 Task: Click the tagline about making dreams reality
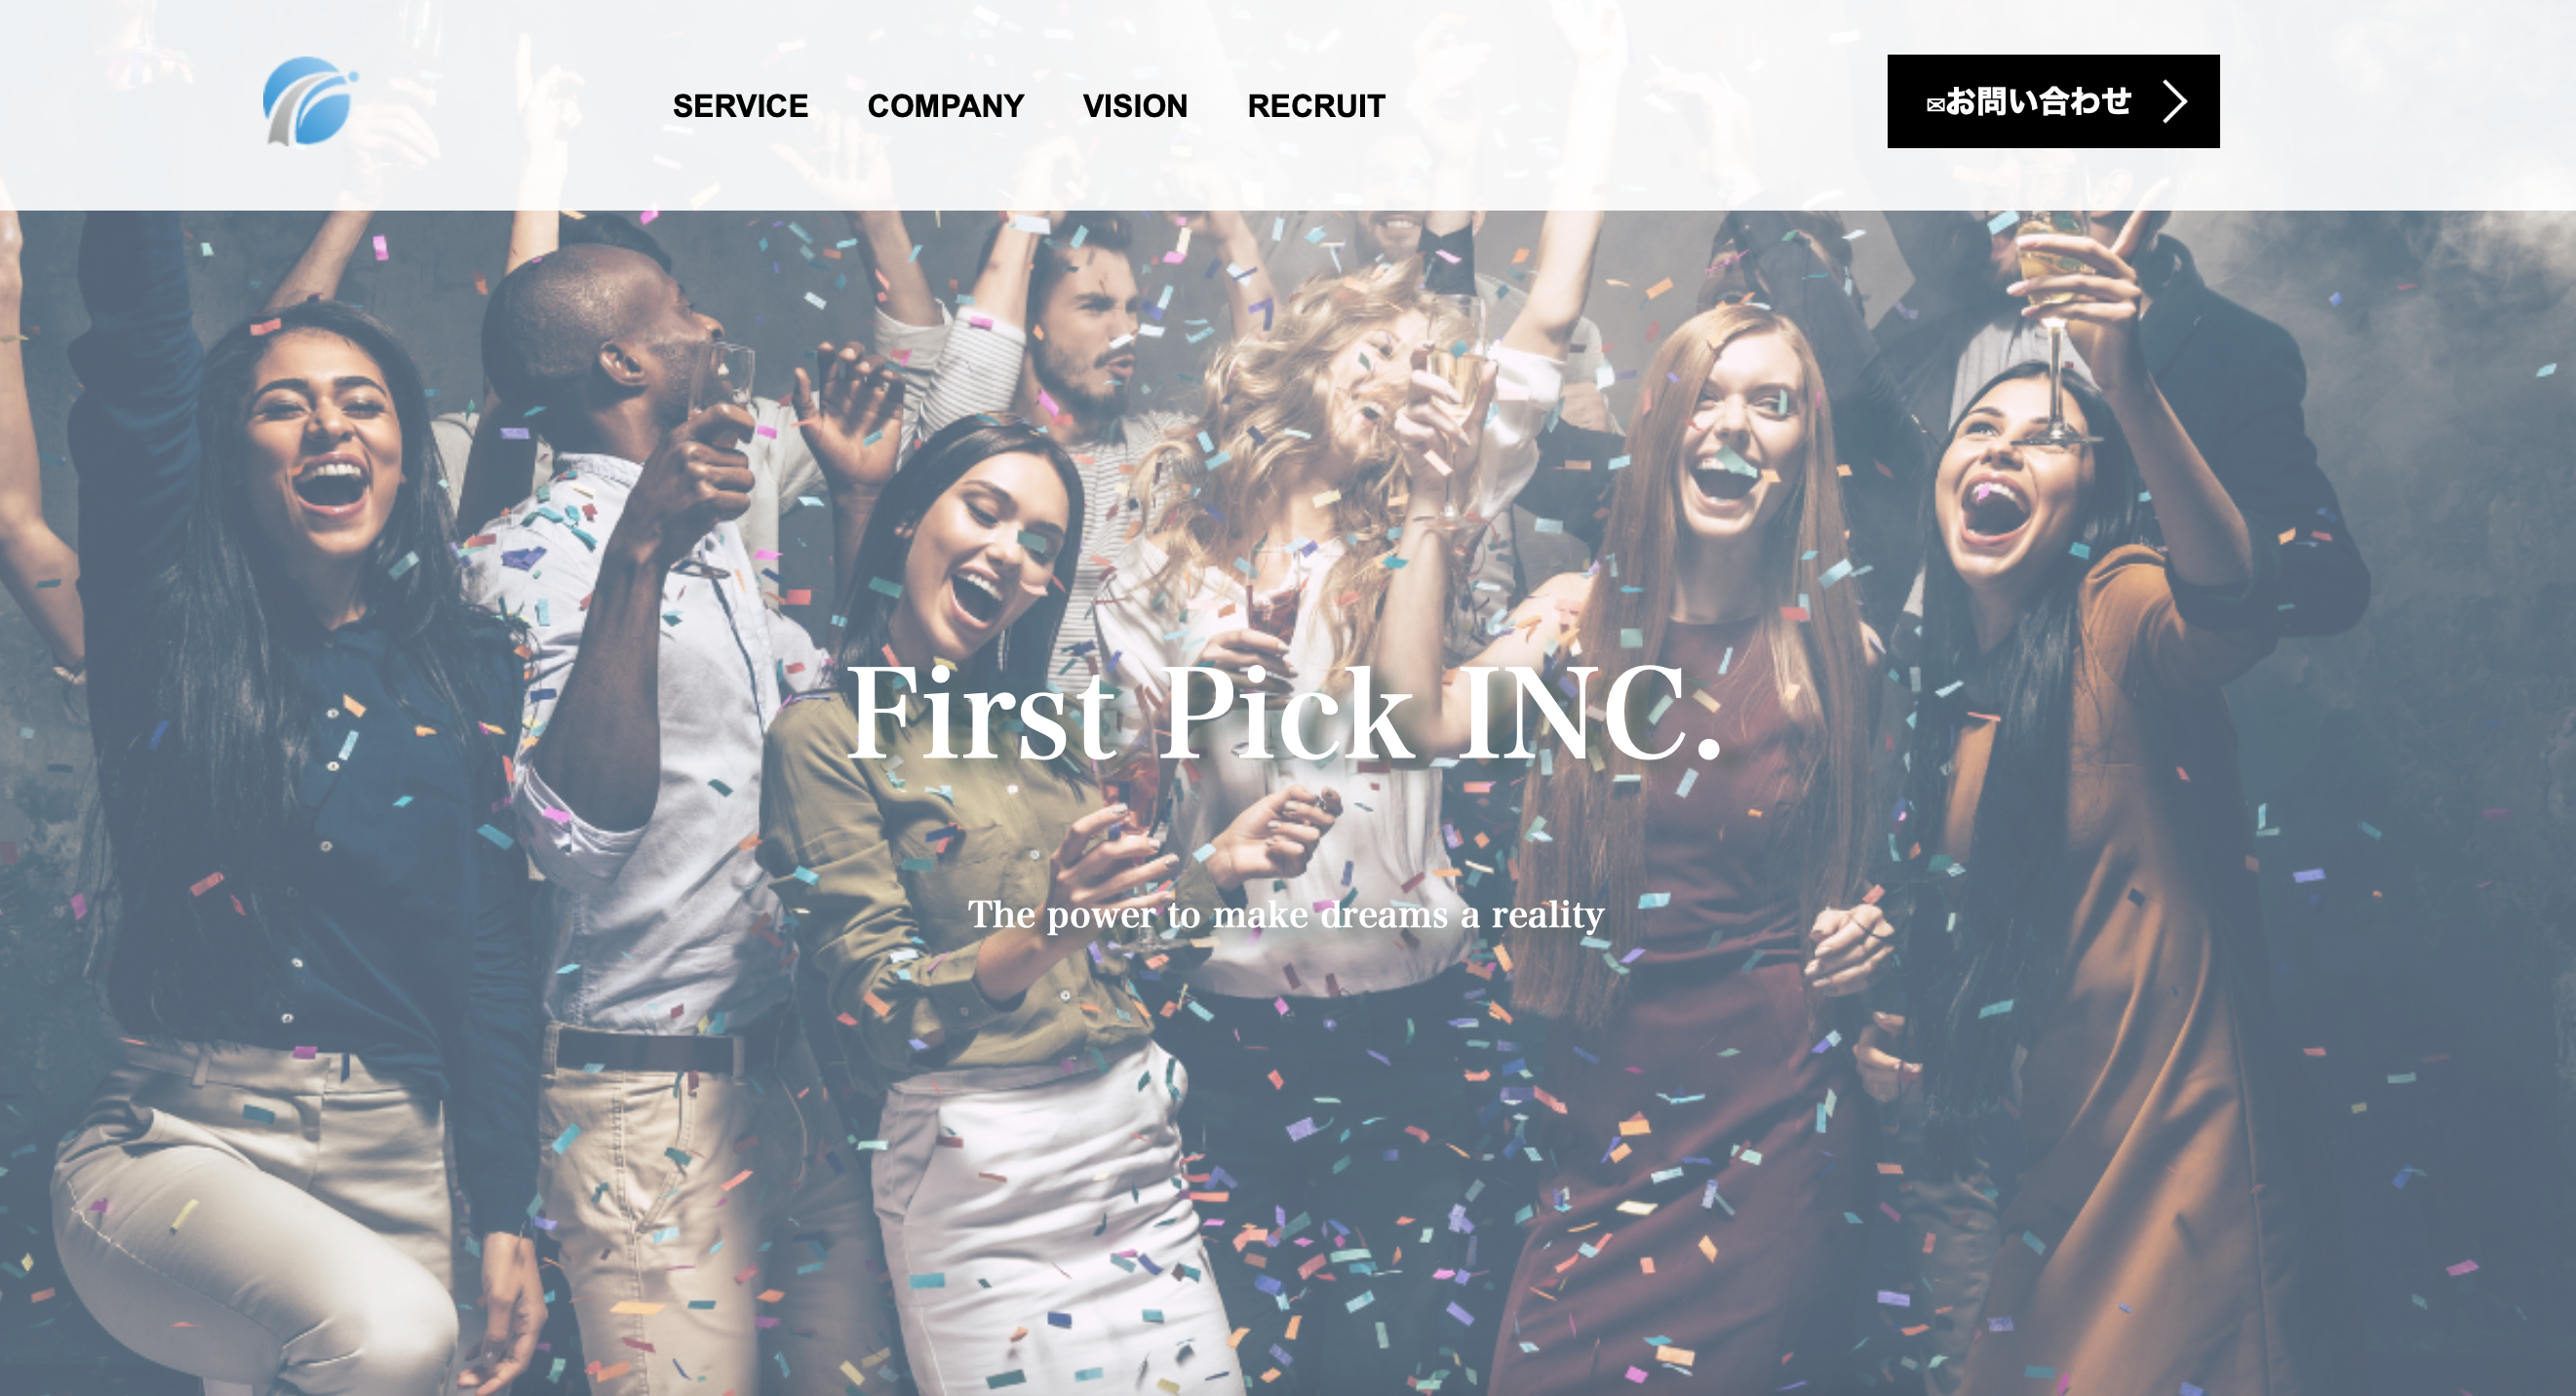1286,914
